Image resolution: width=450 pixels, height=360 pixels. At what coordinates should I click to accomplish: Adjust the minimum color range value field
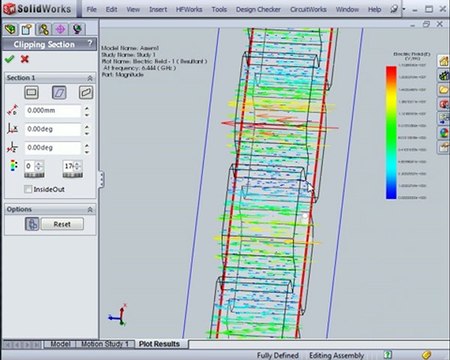click(30, 166)
